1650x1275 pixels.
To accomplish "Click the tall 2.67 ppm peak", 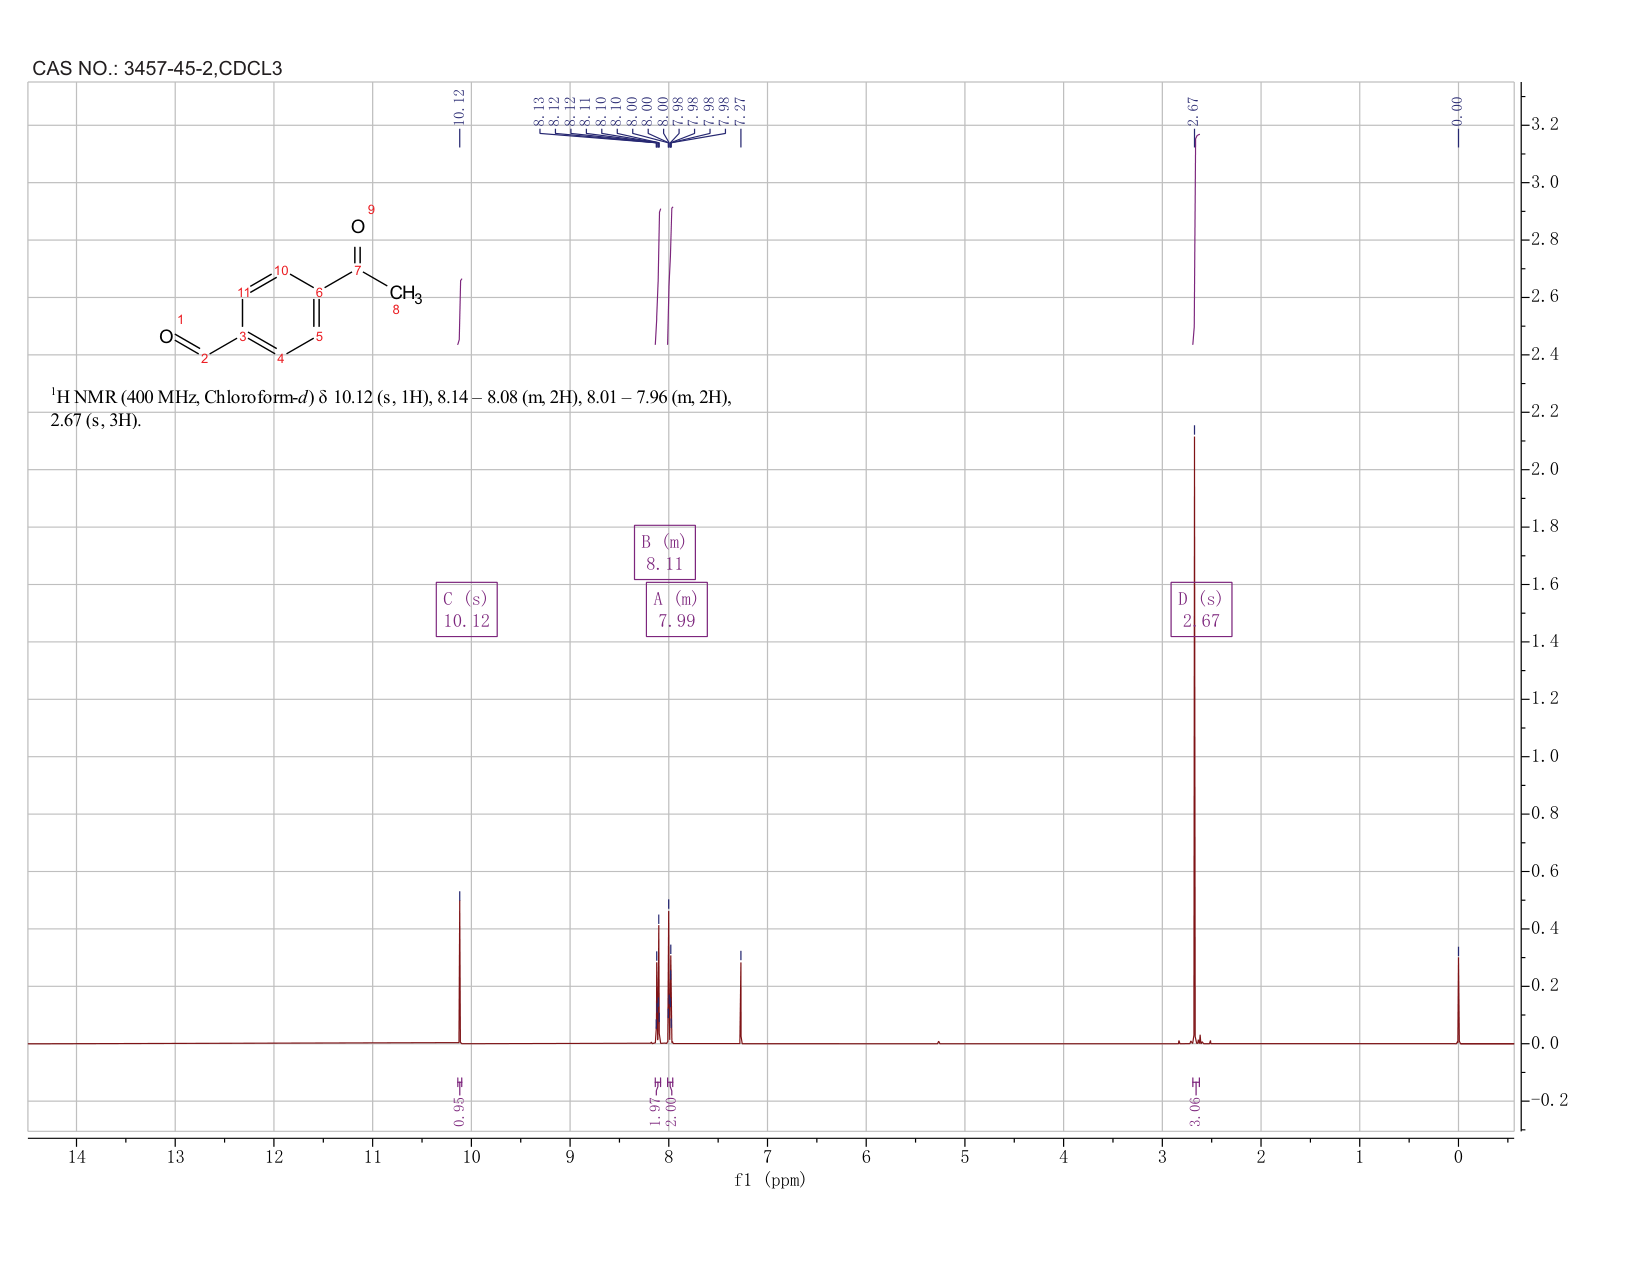I will click(1194, 740).
